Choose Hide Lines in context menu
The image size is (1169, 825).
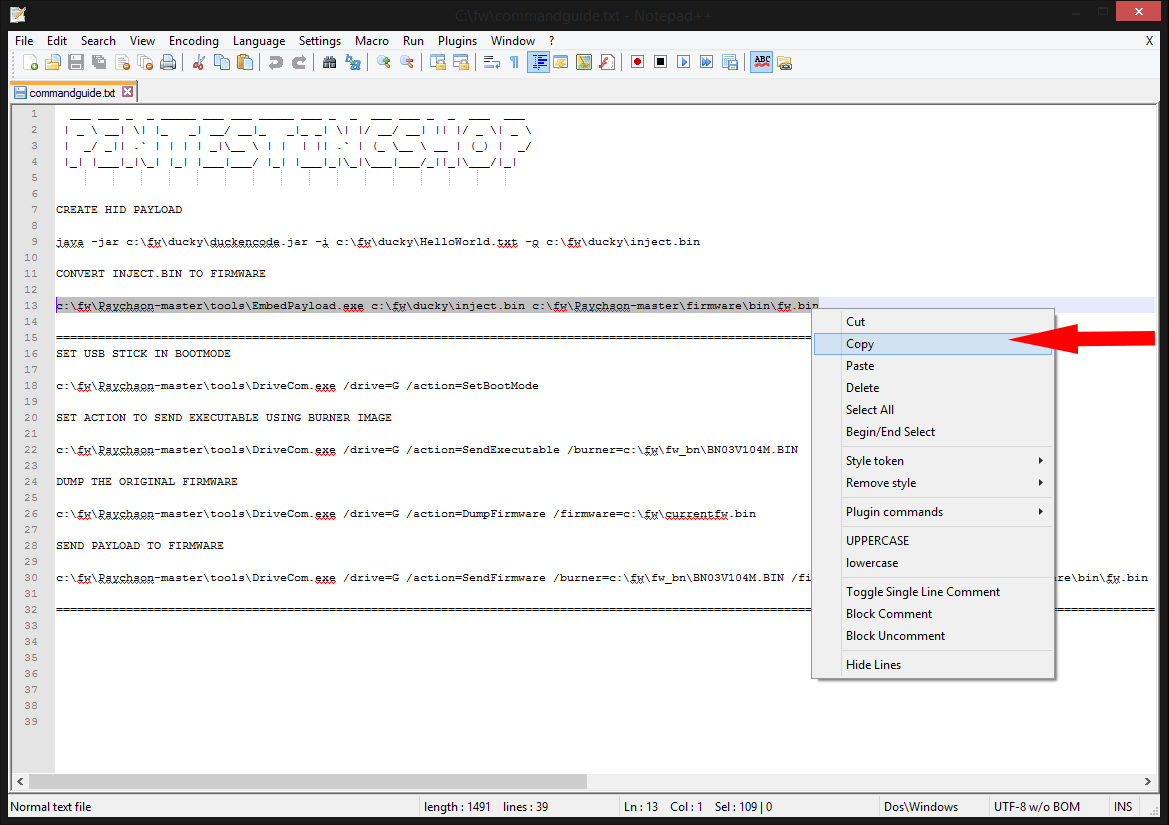pos(933,665)
